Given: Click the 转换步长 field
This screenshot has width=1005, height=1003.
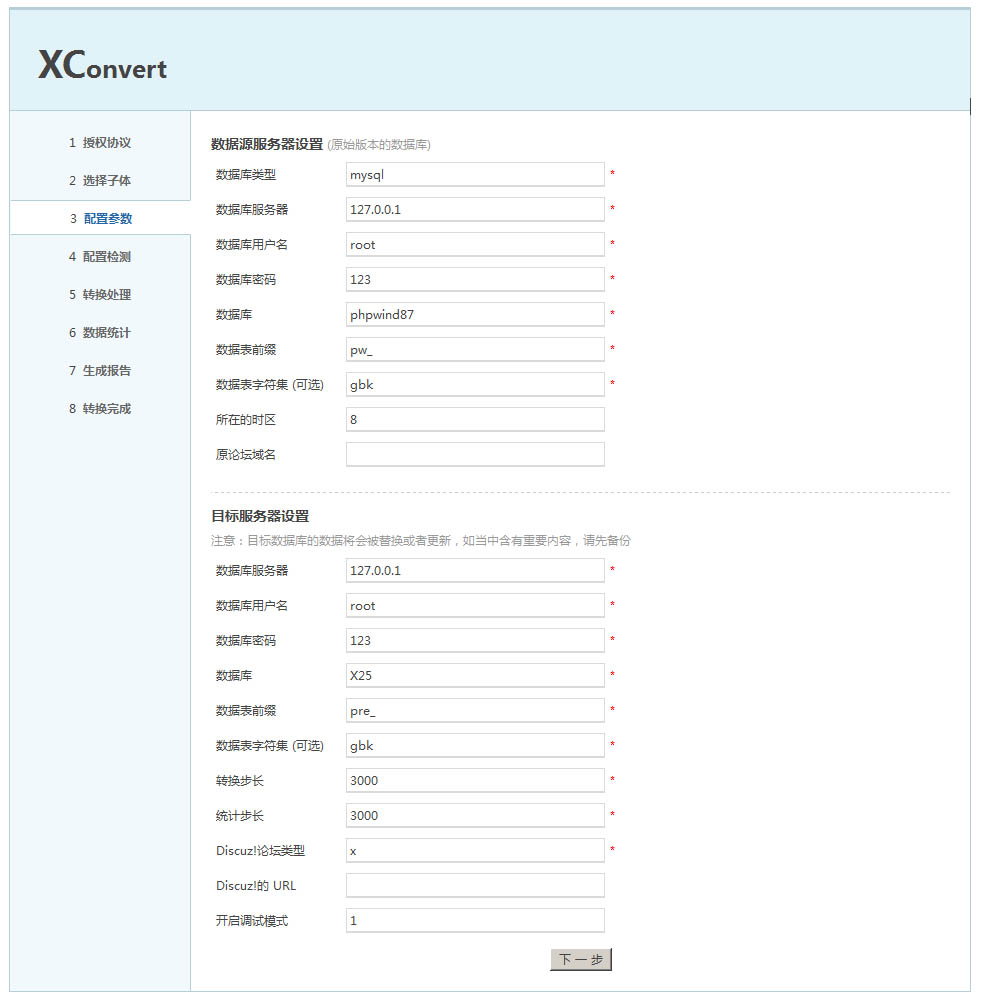Looking at the screenshot, I should (475, 781).
